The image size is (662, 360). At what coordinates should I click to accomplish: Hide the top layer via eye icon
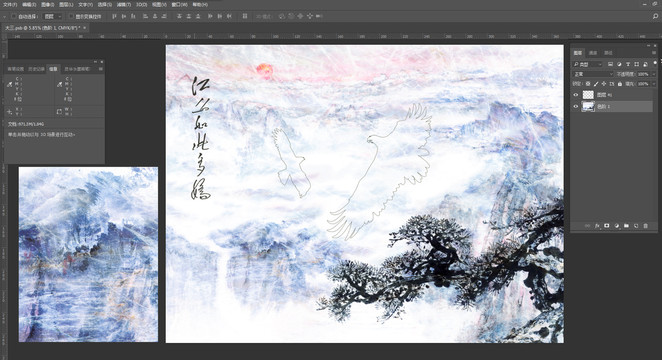tap(575, 95)
